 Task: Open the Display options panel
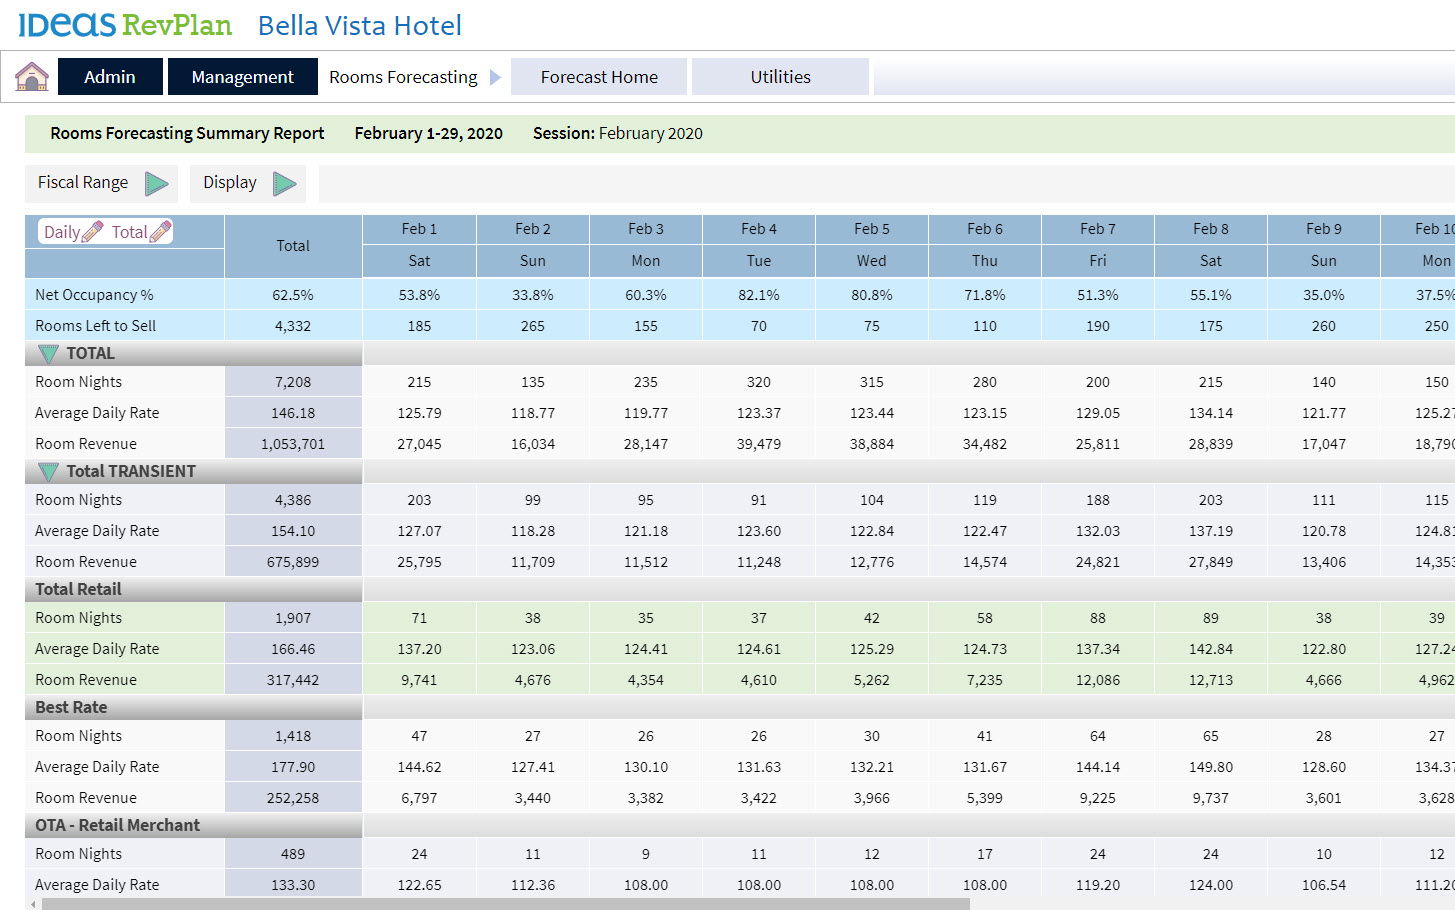pyautogui.click(x=230, y=183)
